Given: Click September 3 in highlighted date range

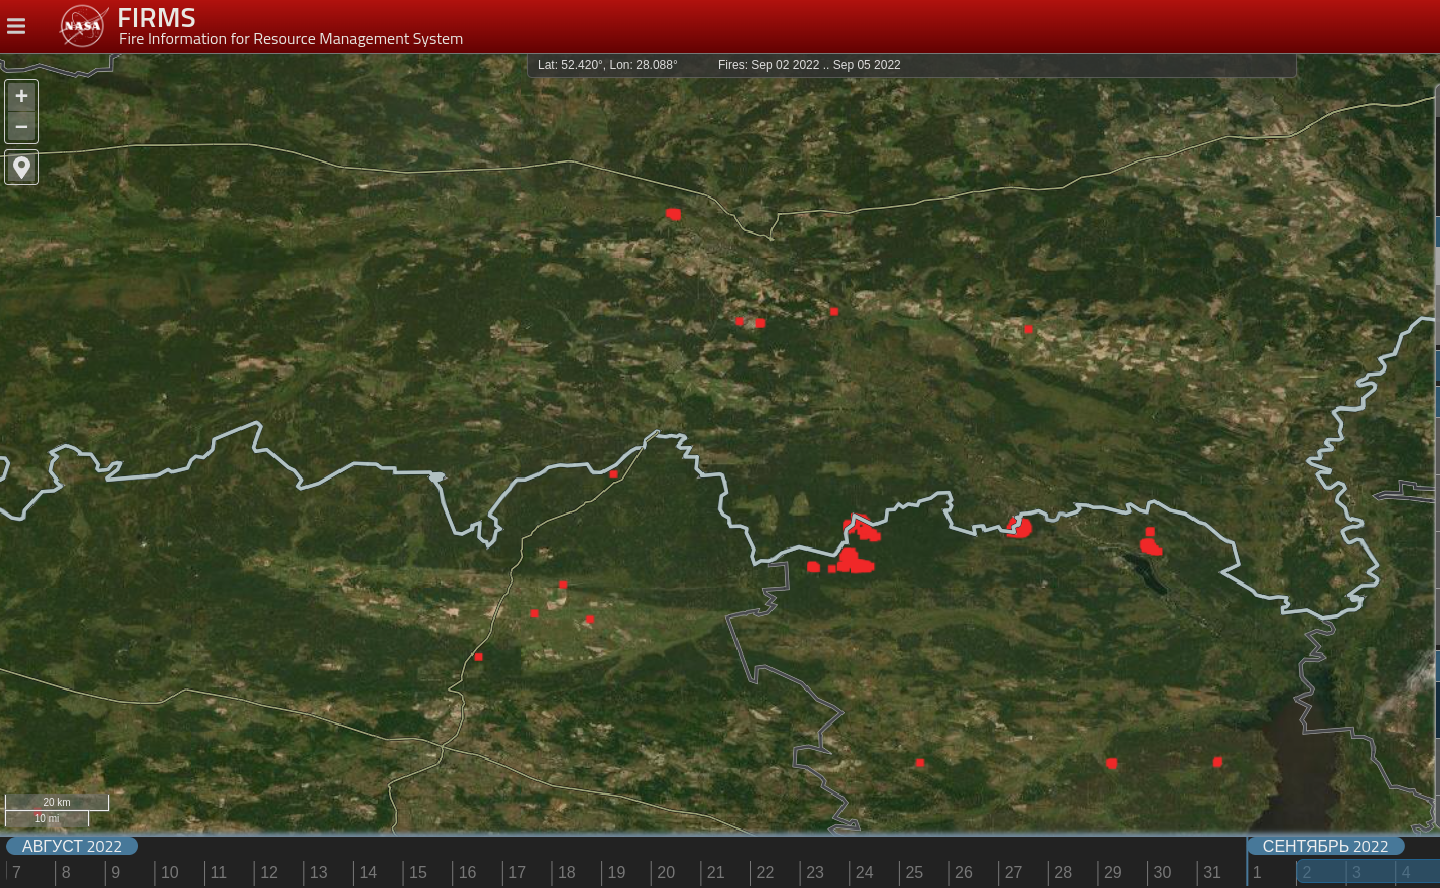Looking at the screenshot, I should click(1356, 872).
